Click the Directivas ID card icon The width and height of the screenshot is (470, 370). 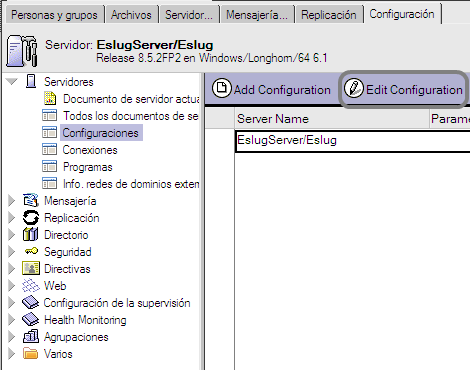pyautogui.click(x=31, y=268)
